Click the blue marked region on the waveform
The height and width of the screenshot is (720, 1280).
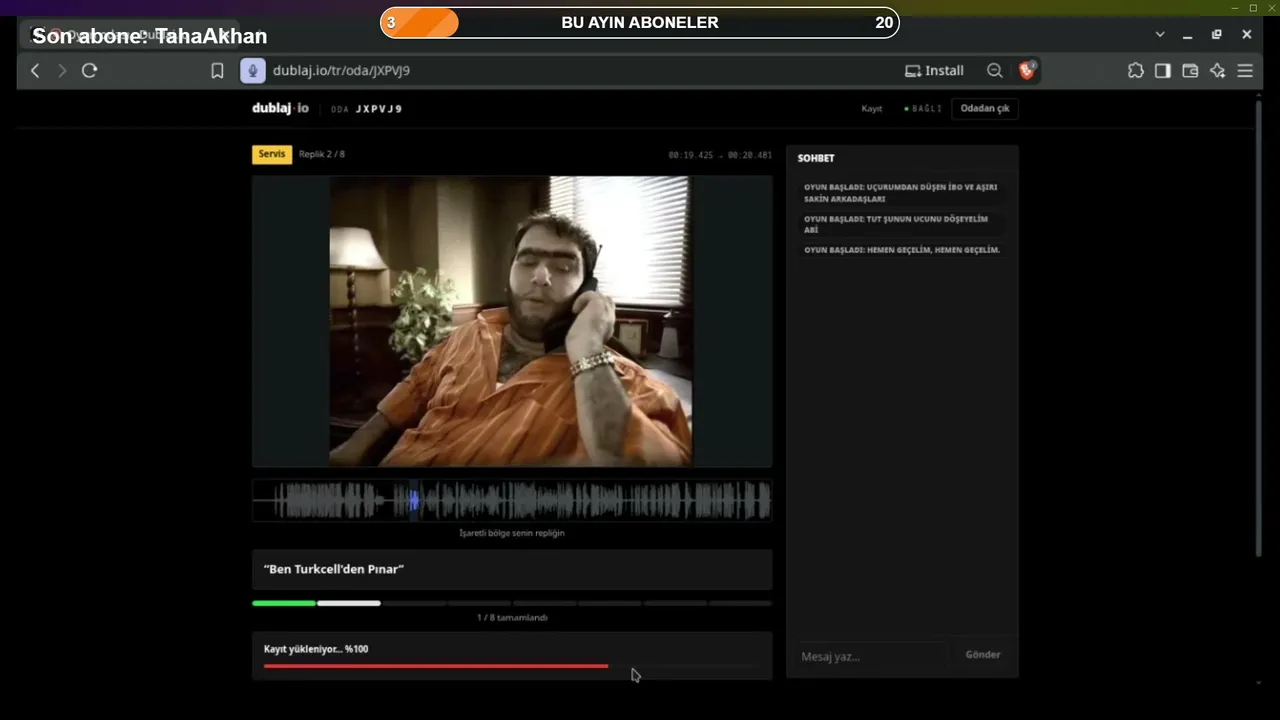(414, 500)
